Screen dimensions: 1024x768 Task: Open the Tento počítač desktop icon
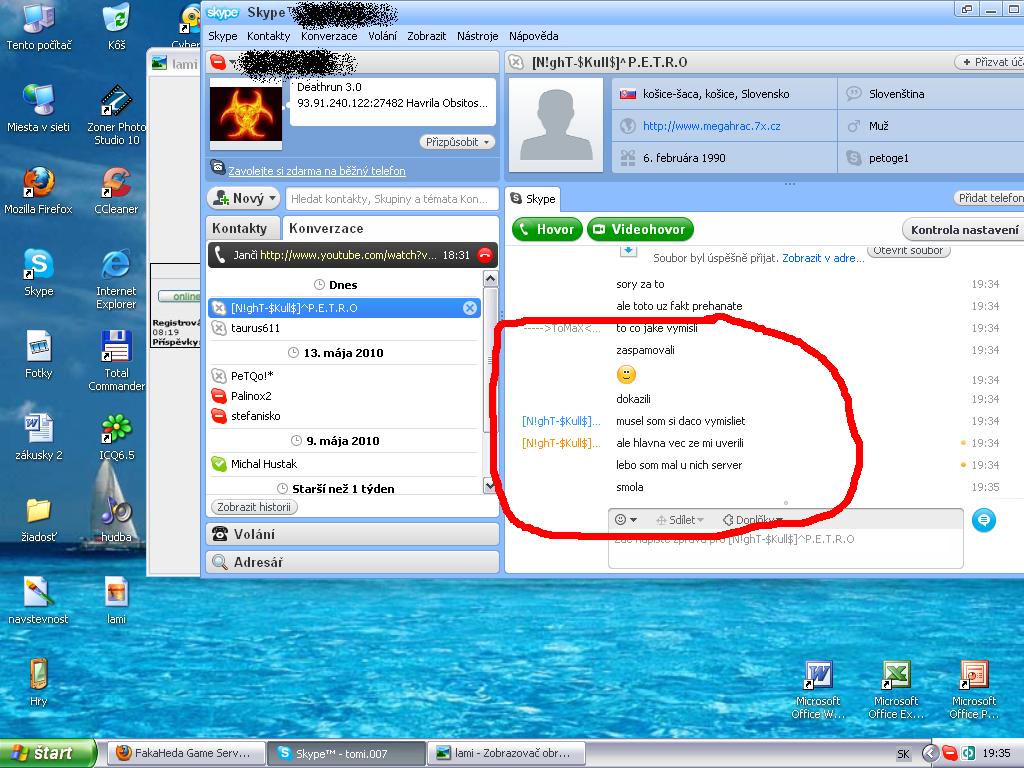pos(39,26)
